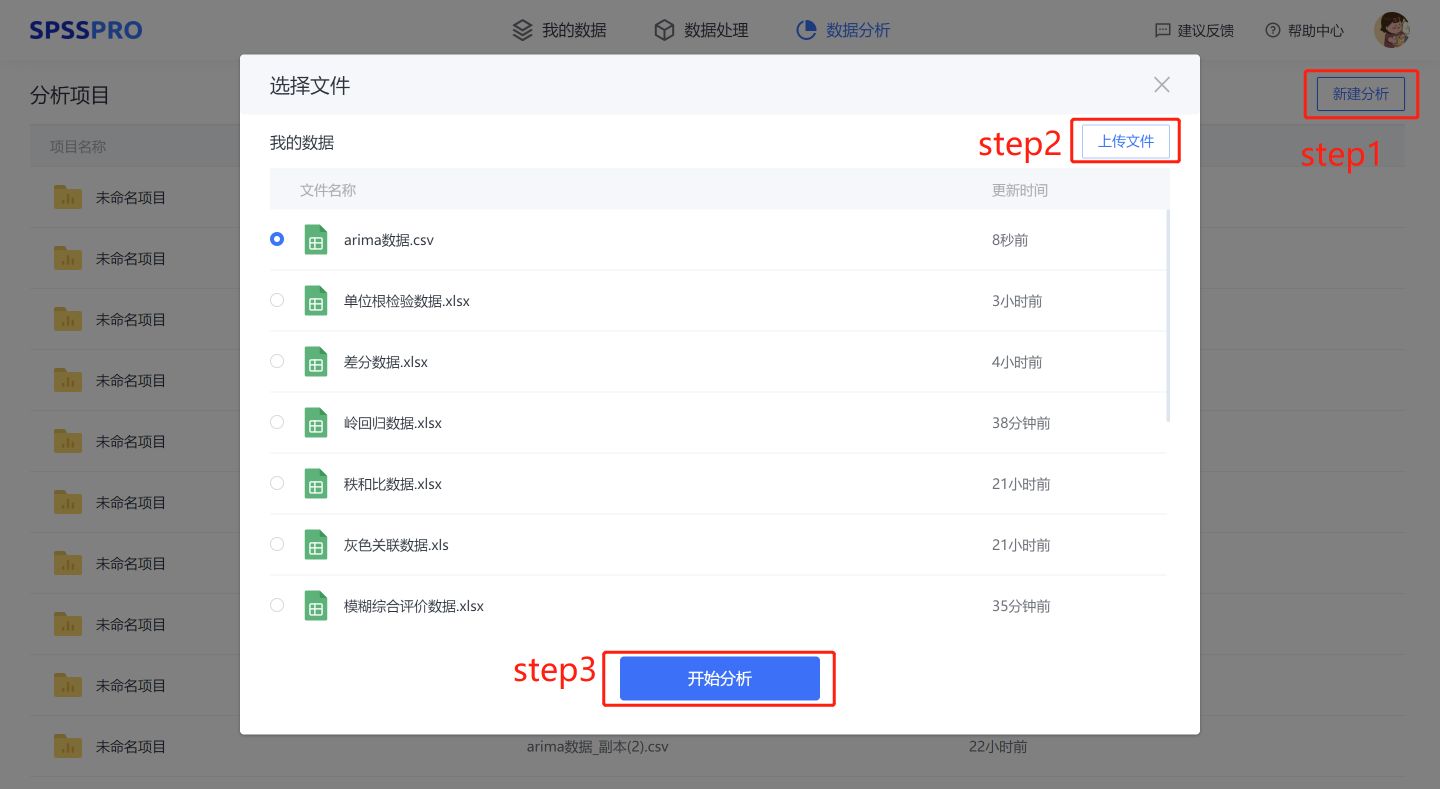
Task: Click the file name 秩和比数据.xlsx
Action: tap(393, 484)
